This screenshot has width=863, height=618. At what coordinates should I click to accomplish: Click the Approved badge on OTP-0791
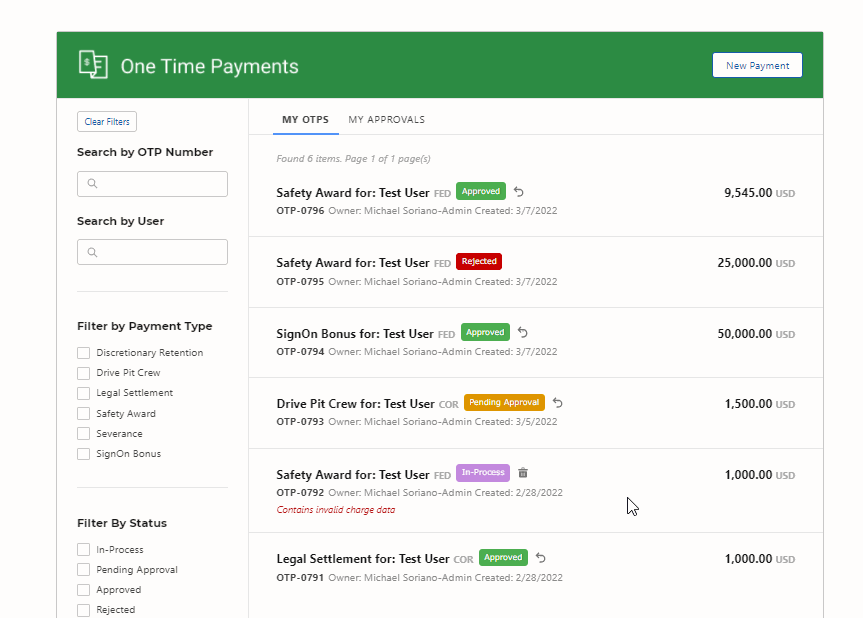coord(503,557)
